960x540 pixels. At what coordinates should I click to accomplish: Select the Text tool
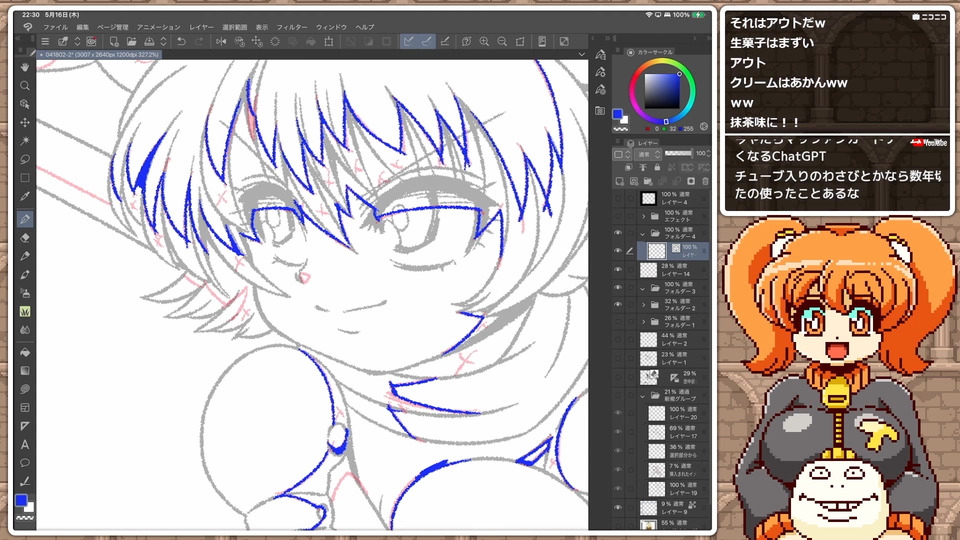point(24,444)
